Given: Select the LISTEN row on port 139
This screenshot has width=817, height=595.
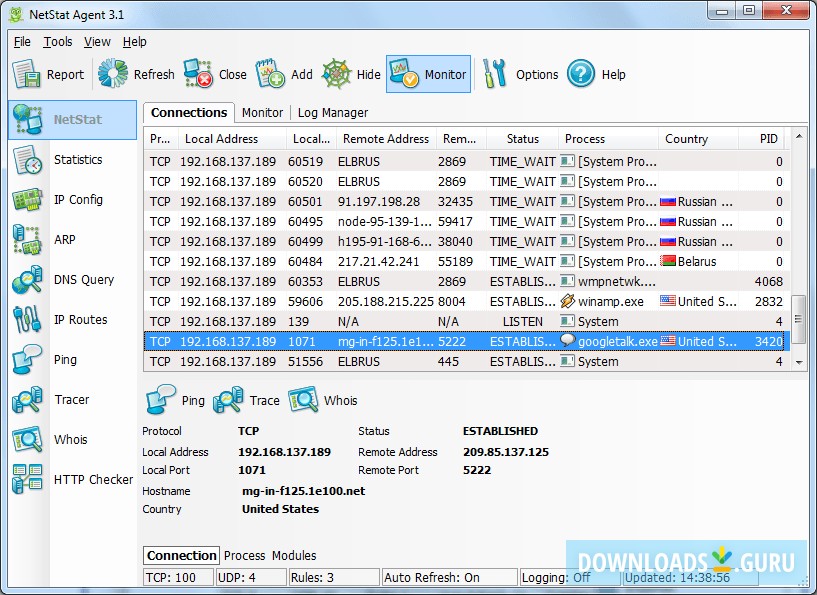Looking at the screenshot, I should point(467,321).
